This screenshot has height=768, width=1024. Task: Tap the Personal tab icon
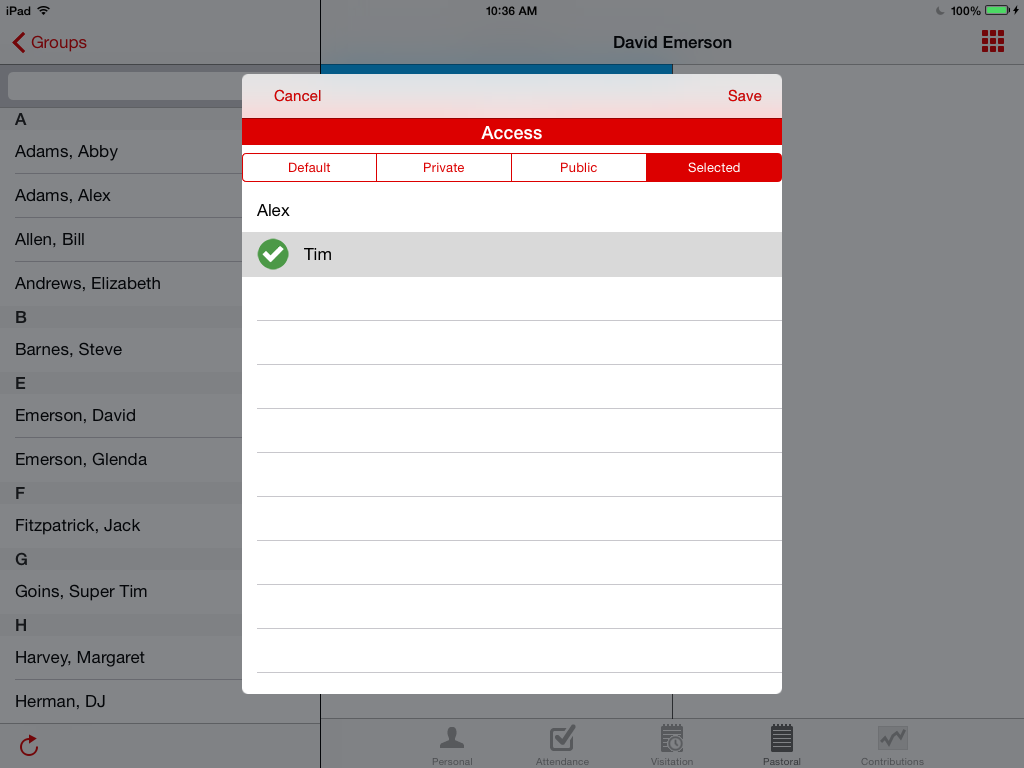click(452, 739)
